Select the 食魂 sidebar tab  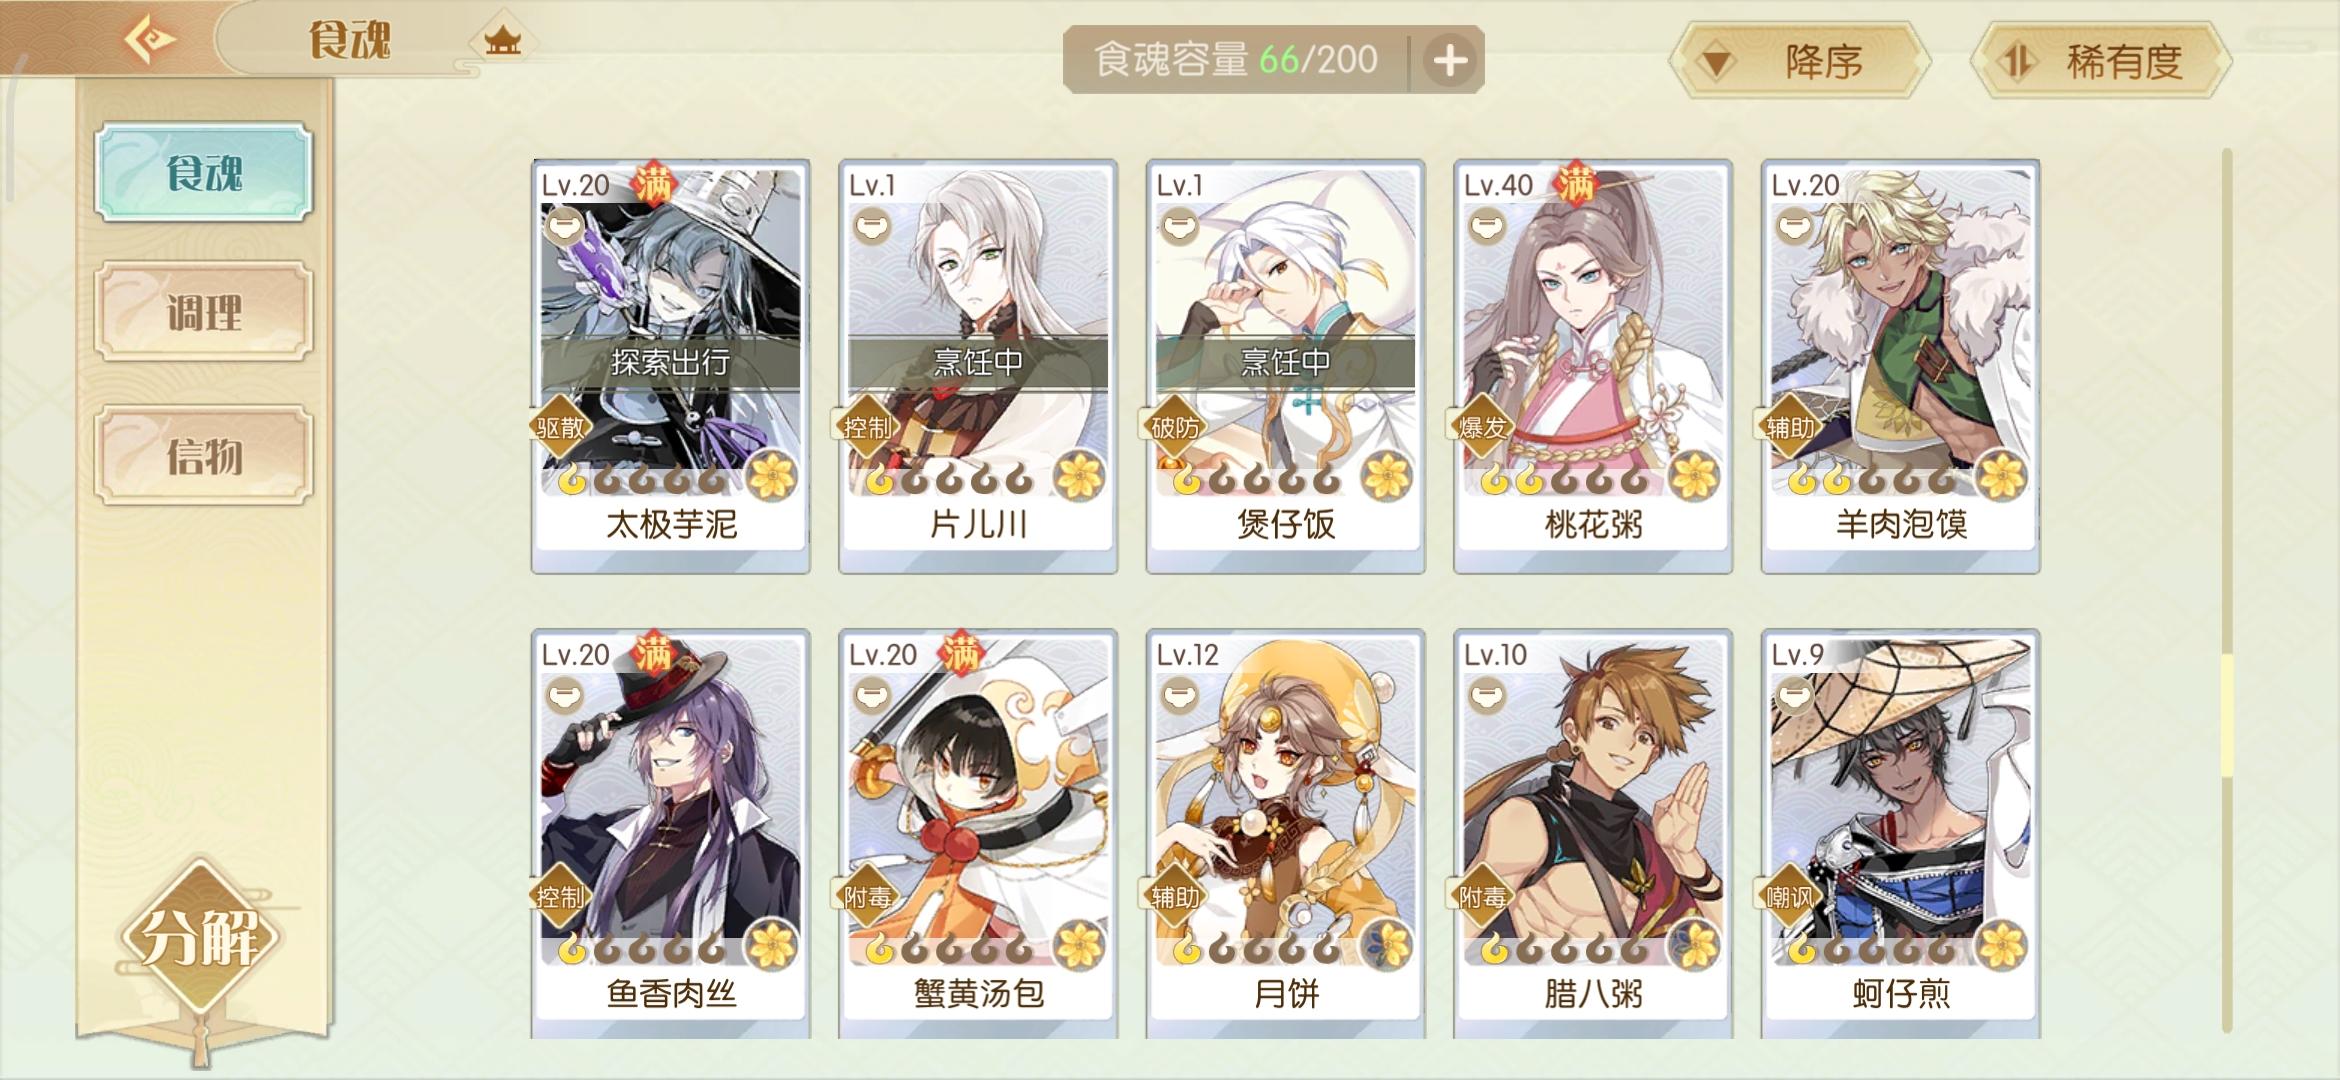tap(205, 173)
